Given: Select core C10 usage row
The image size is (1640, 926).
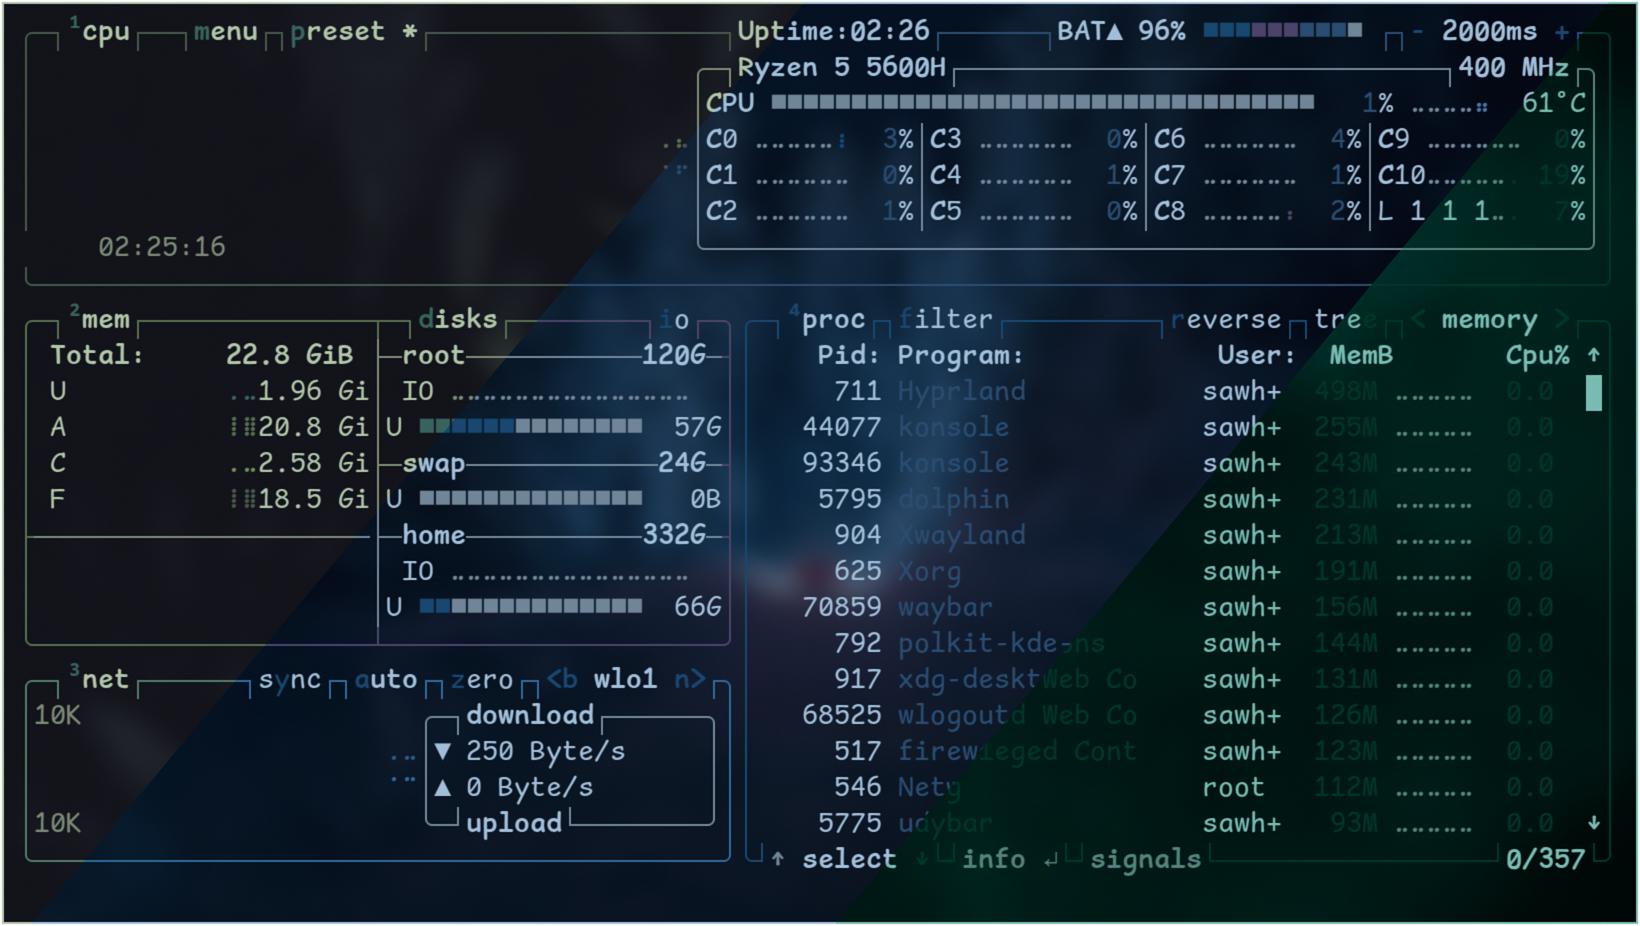Looking at the screenshot, I should click(1481, 175).
